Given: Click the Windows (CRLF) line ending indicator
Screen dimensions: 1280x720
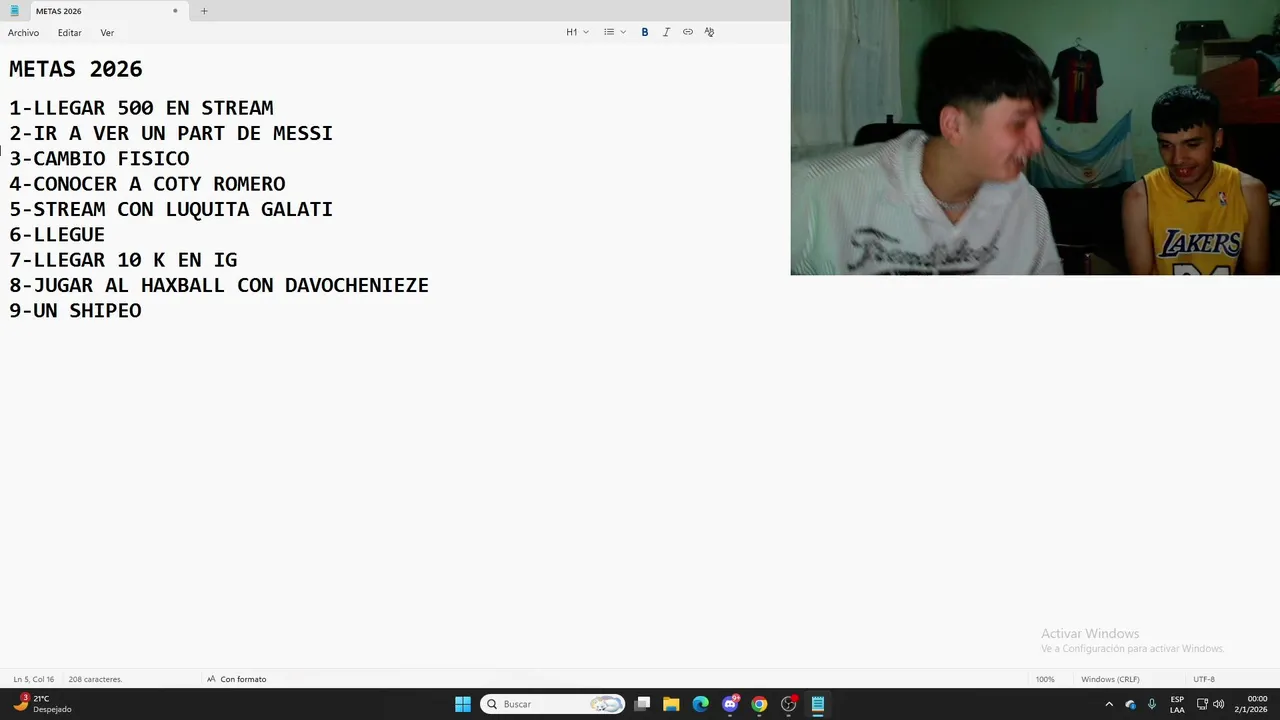Looking at the screenshot, I should pos(1110,679).
